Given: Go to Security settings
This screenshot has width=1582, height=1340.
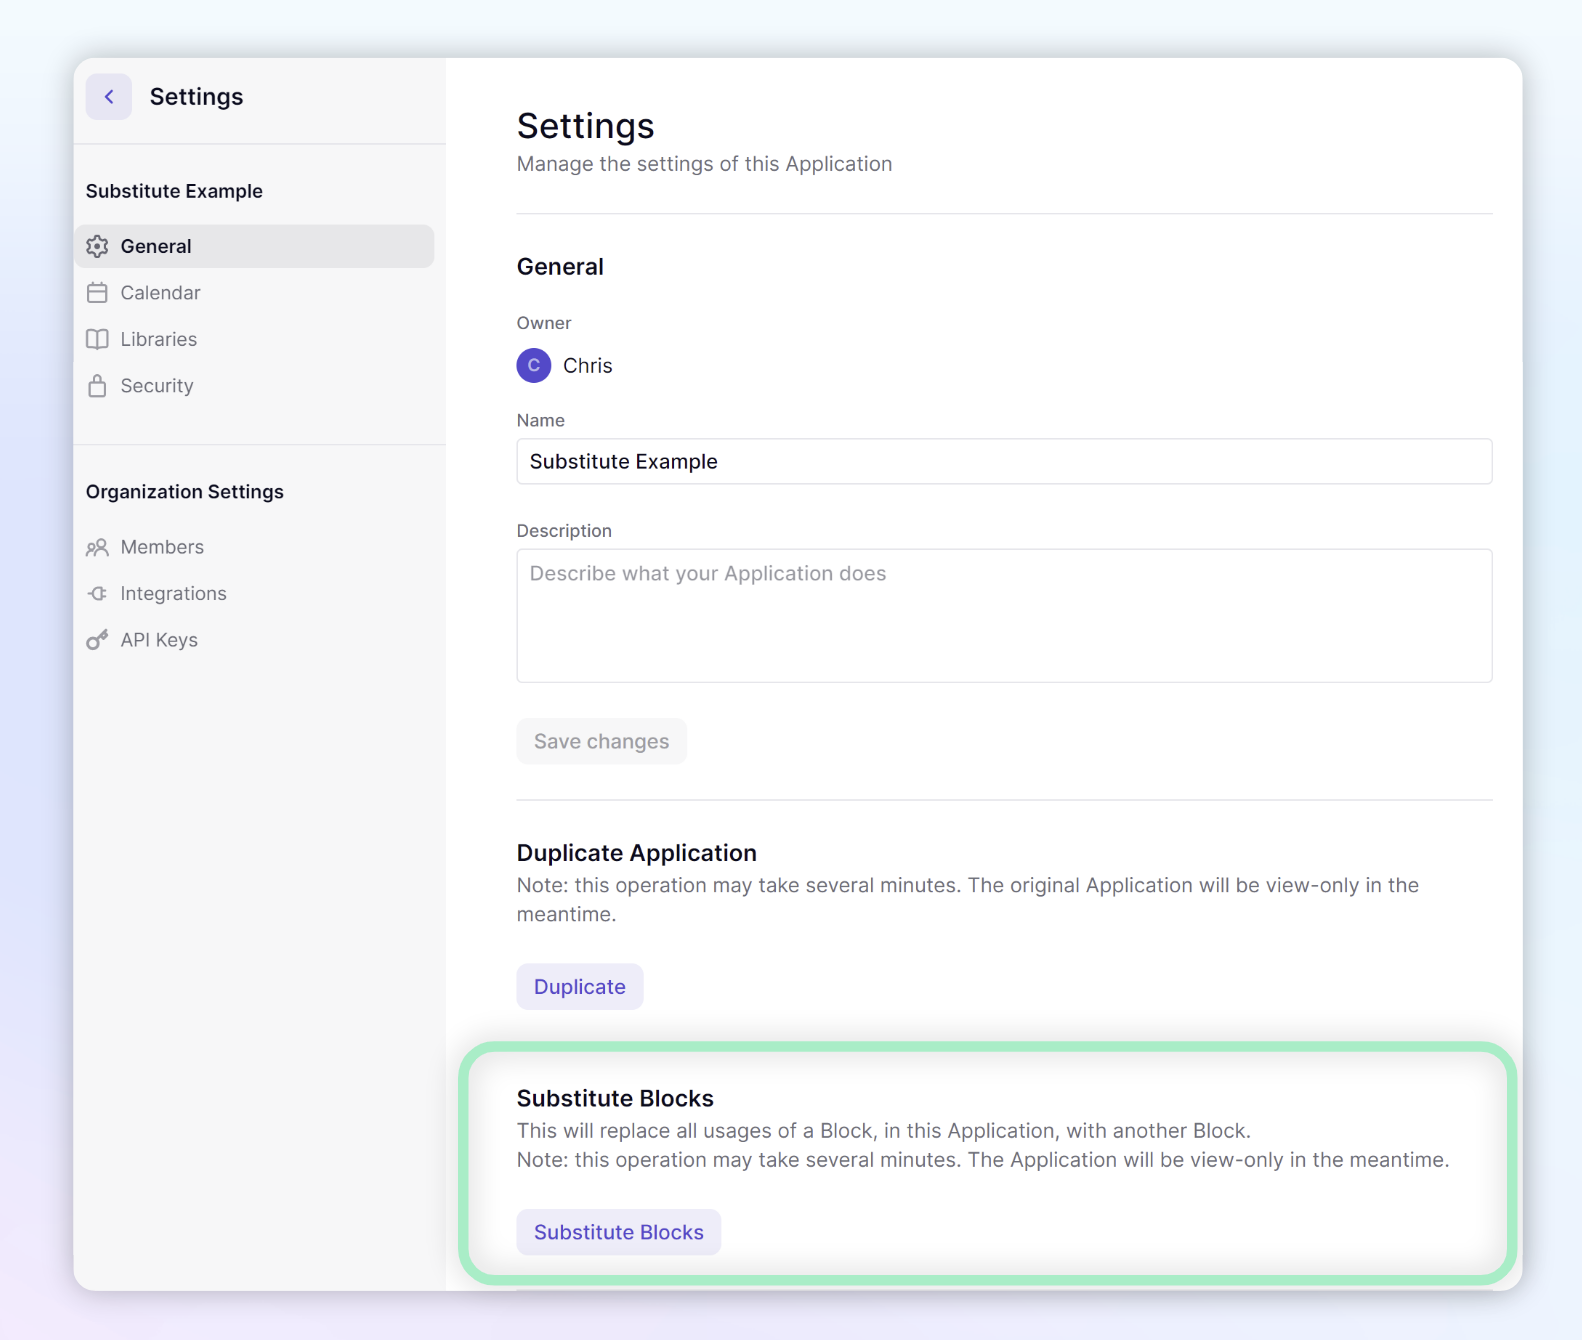Looking at the screenshot, I should point(254,386).
